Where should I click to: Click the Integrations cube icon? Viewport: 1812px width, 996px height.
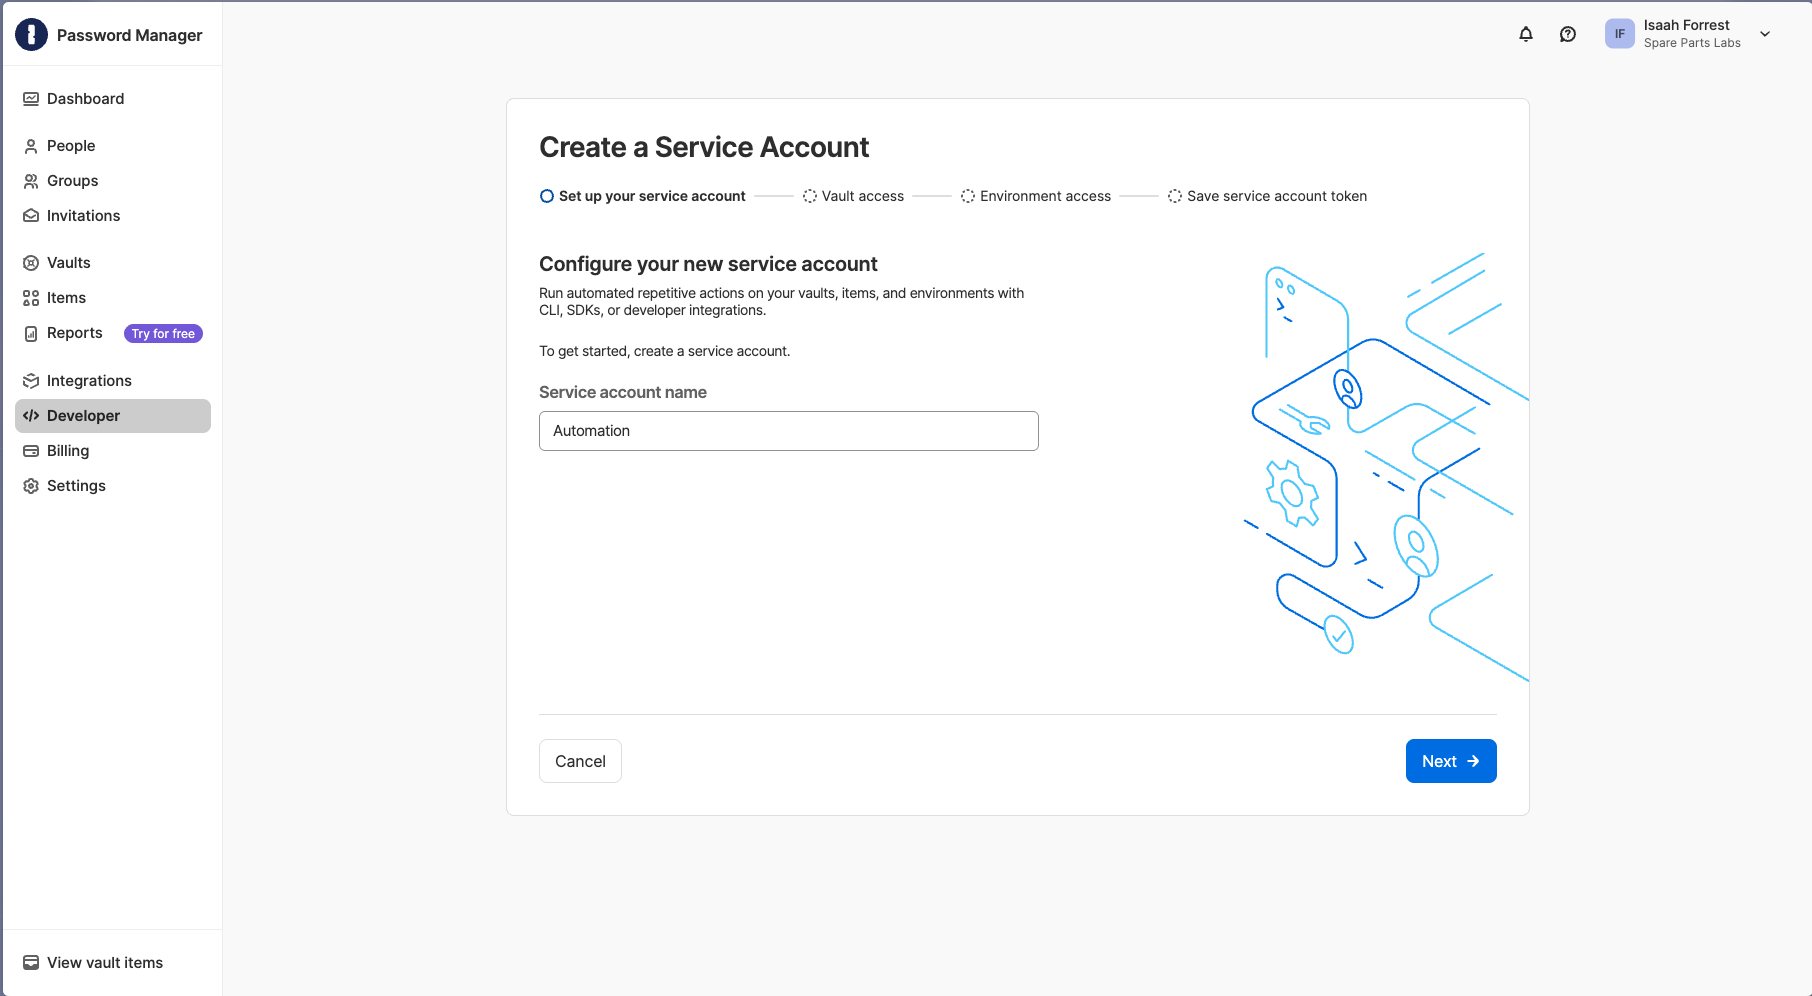(31, 381)
